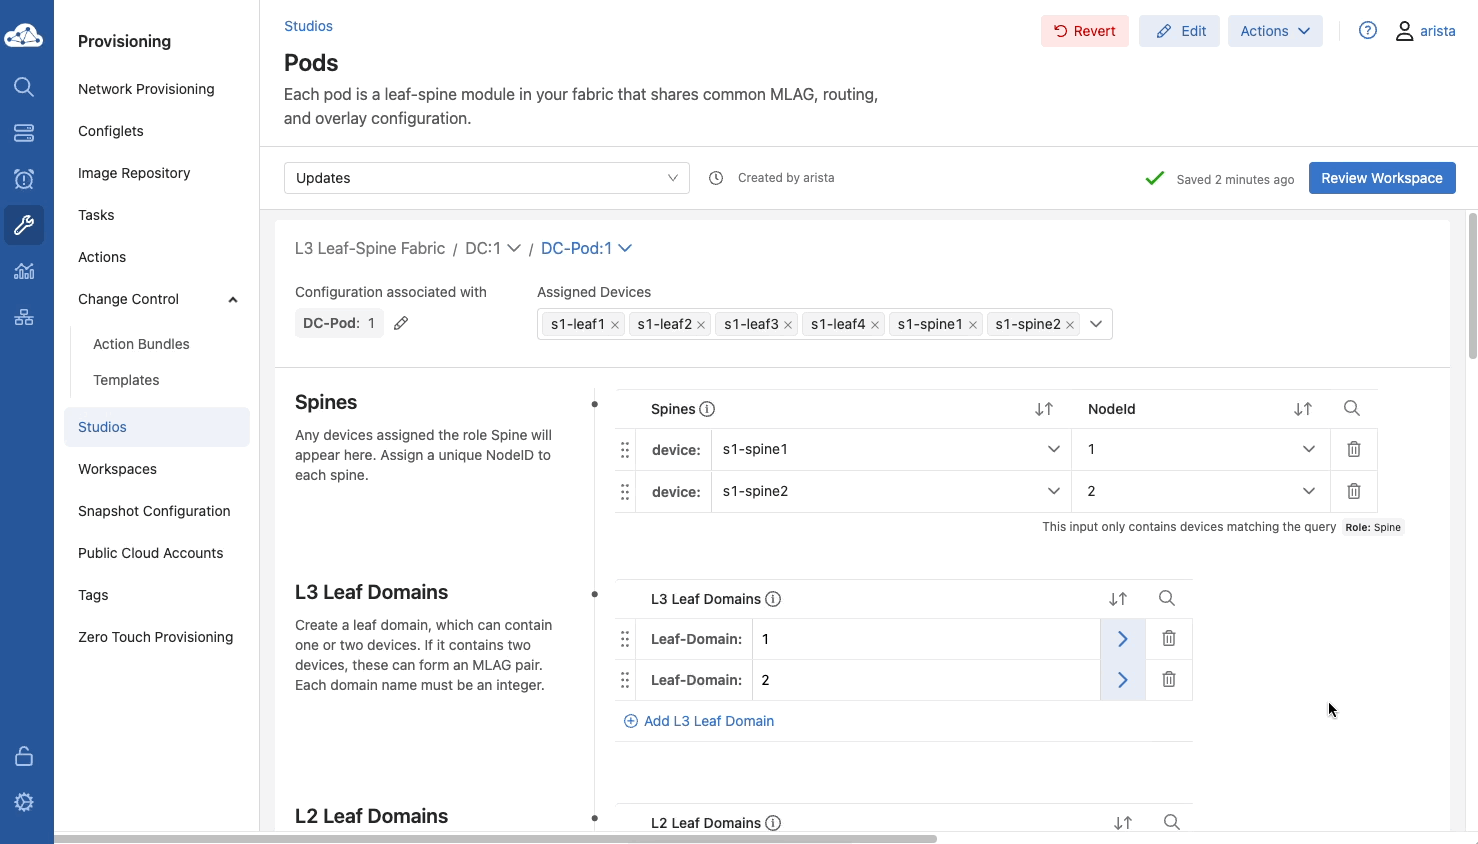This screenshot has height=844, width=1478.
Task: Search within the Spines table
Action: pos(1351,408)
